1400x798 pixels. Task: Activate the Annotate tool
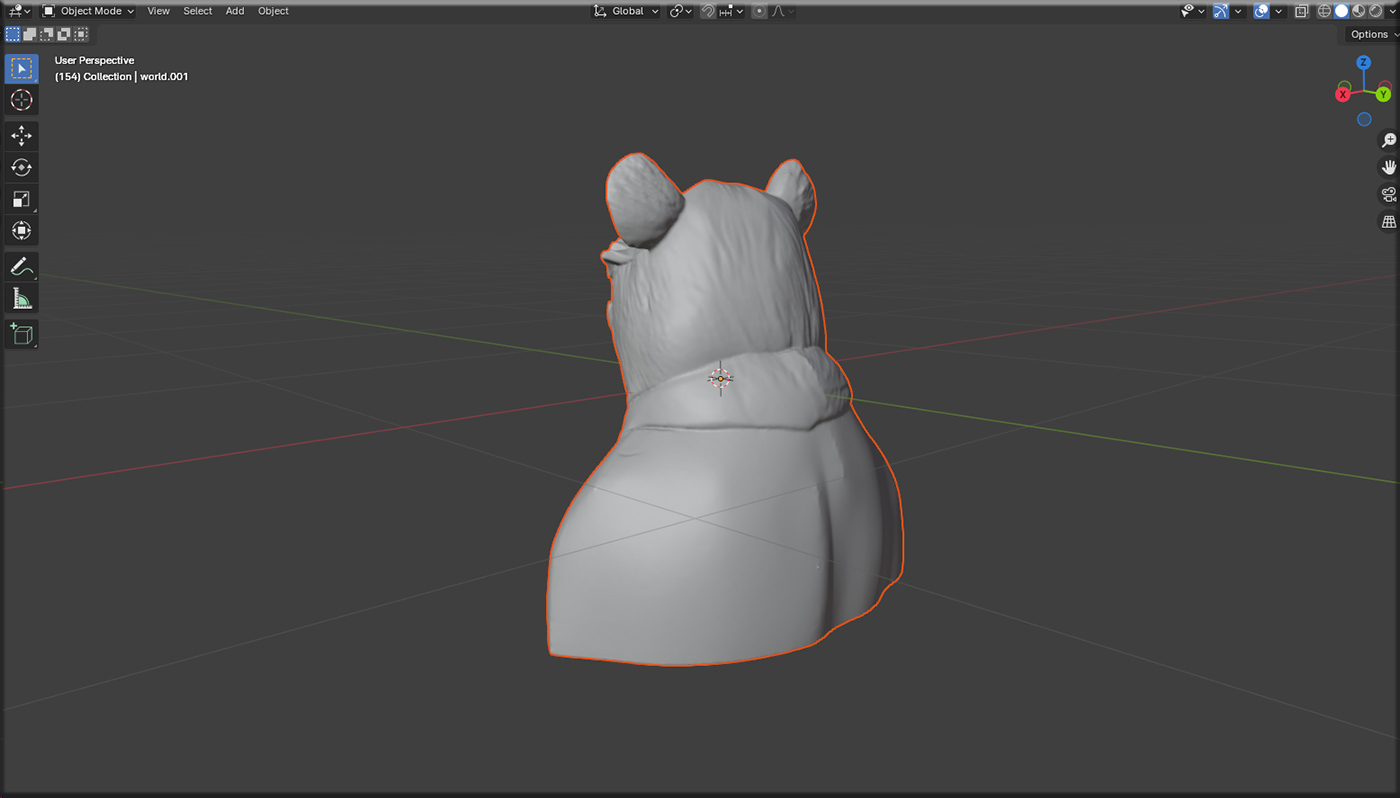click(x=21, y=266)
